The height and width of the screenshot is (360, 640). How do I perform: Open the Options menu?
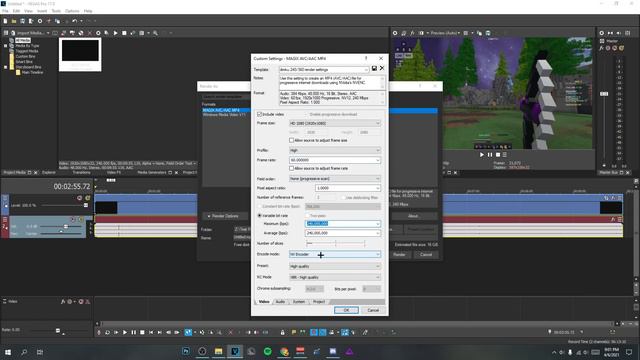72,11
